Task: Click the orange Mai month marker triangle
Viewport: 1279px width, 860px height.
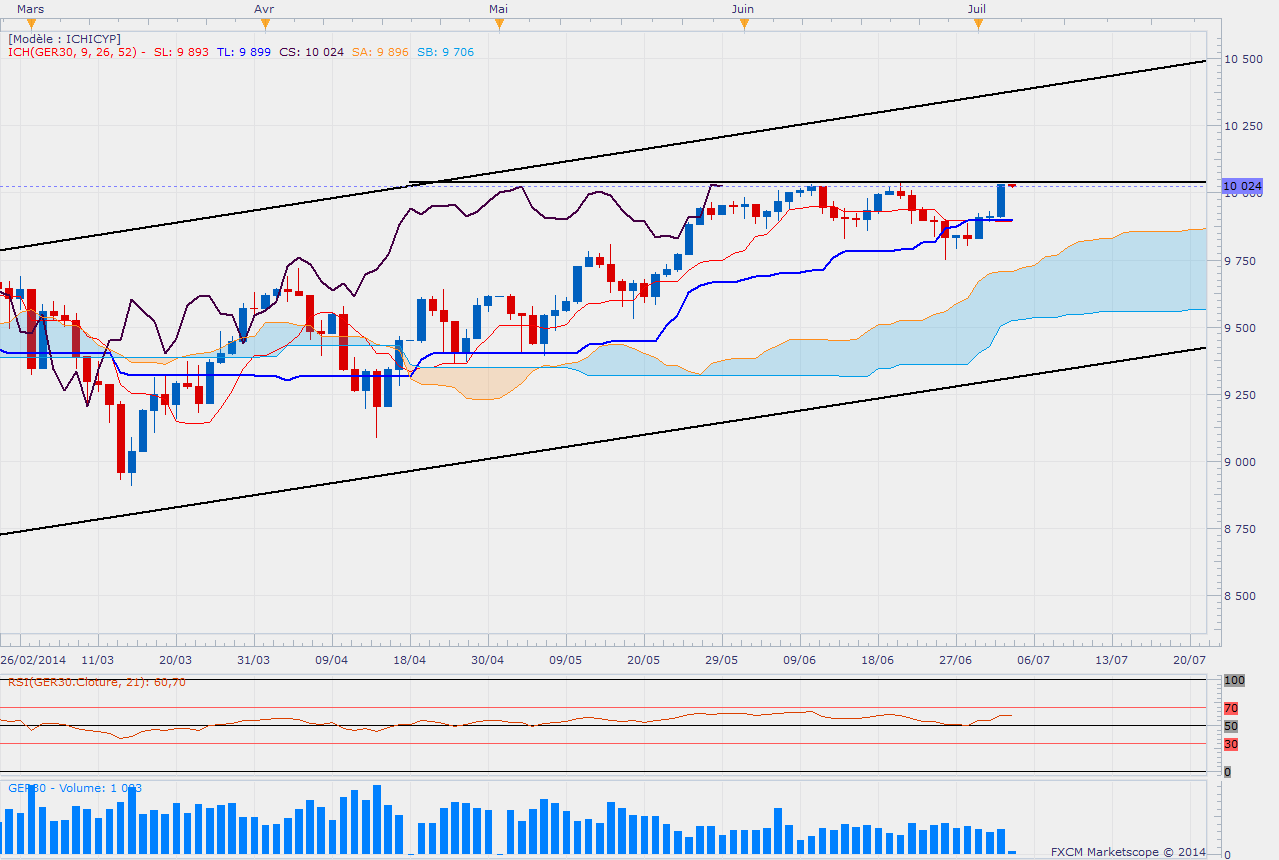Action: tap(498, 24)
